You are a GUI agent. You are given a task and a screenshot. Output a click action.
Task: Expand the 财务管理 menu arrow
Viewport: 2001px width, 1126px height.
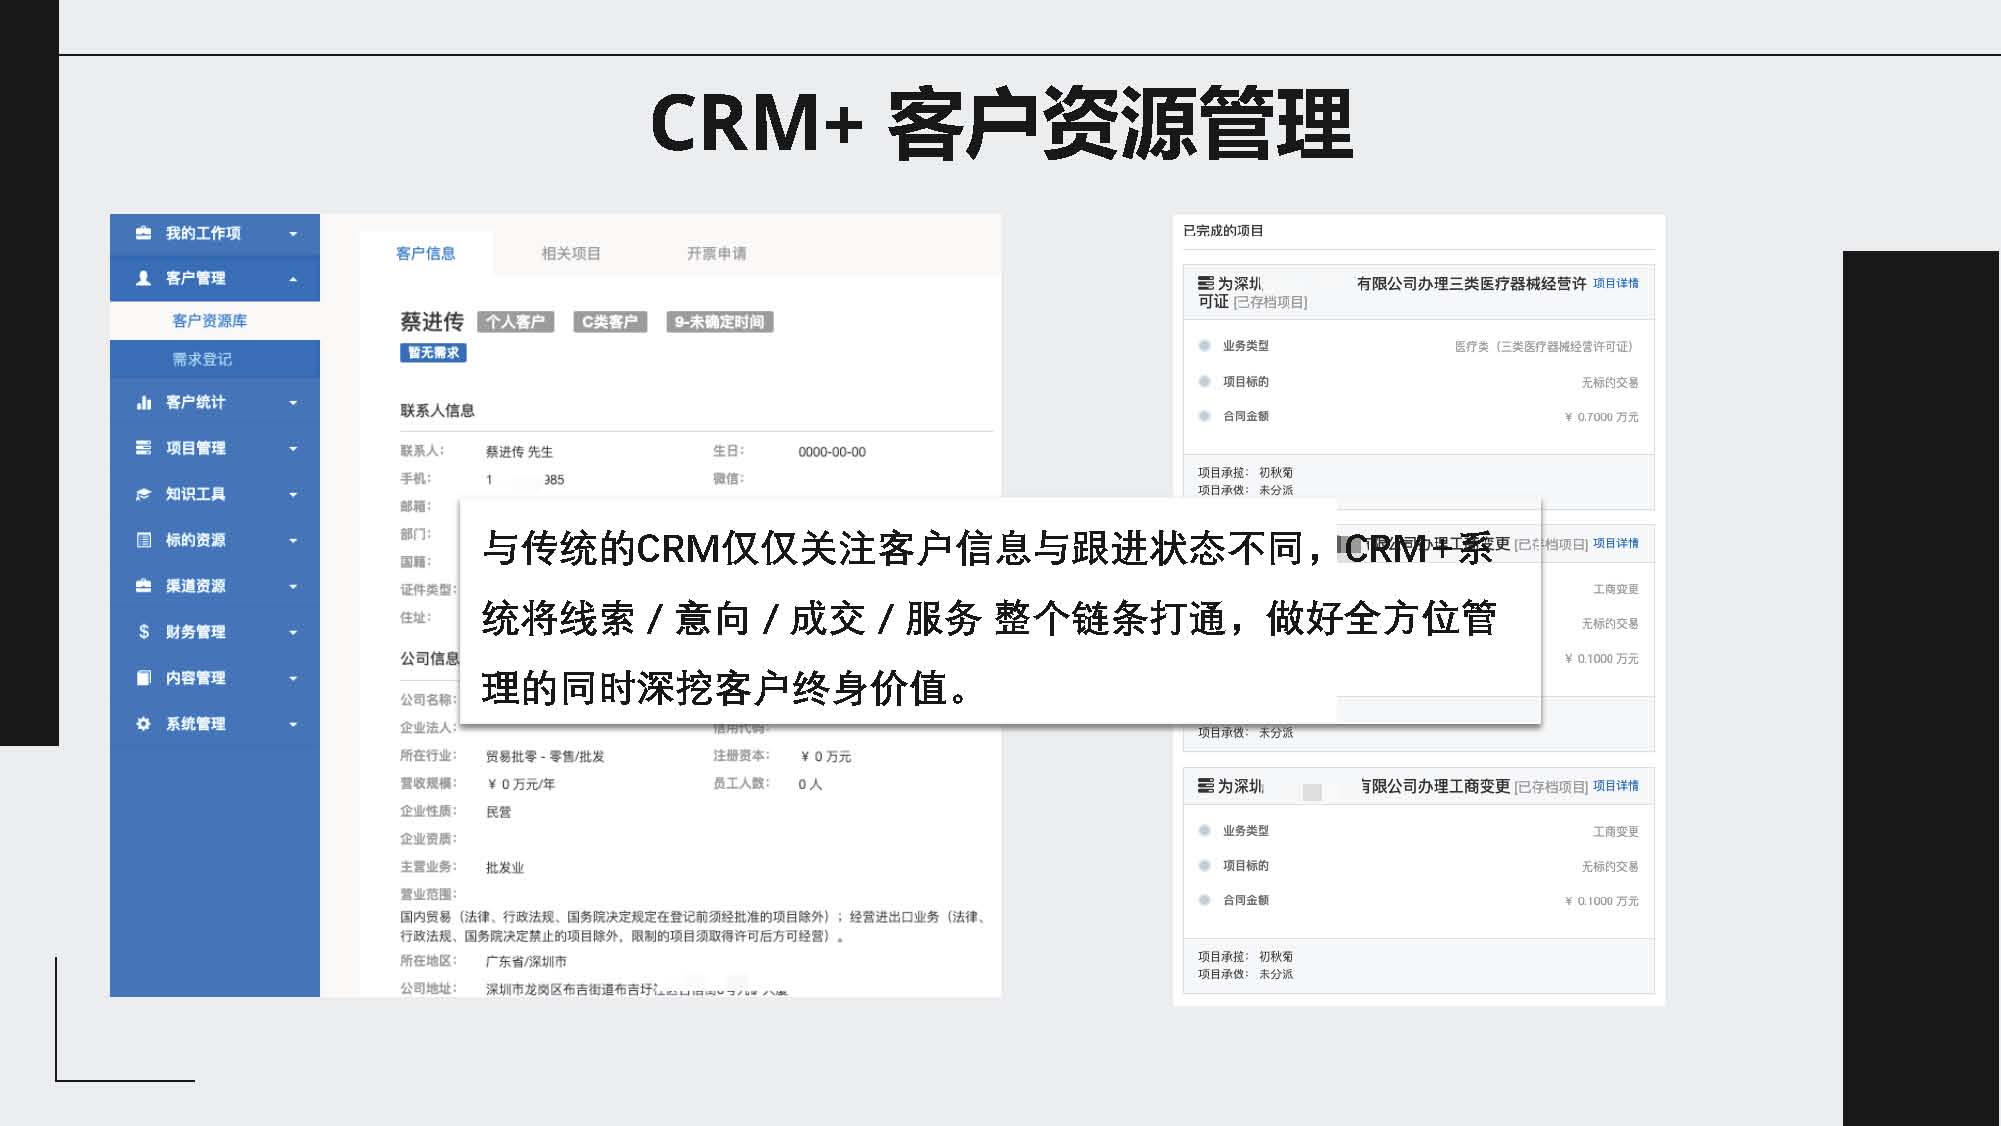293,633
